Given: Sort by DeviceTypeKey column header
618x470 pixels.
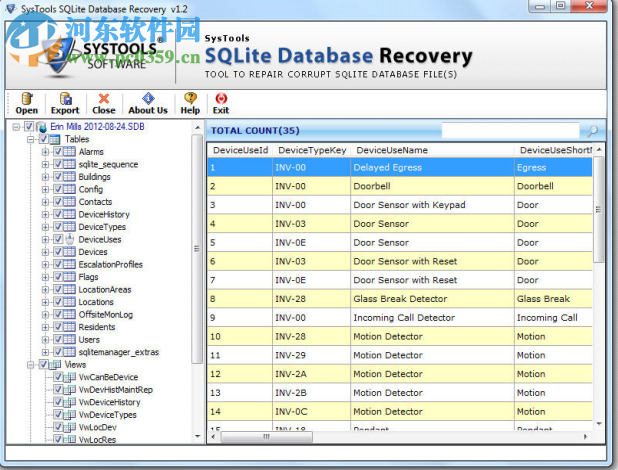Looking at the screenshot, I should point(312,150).
